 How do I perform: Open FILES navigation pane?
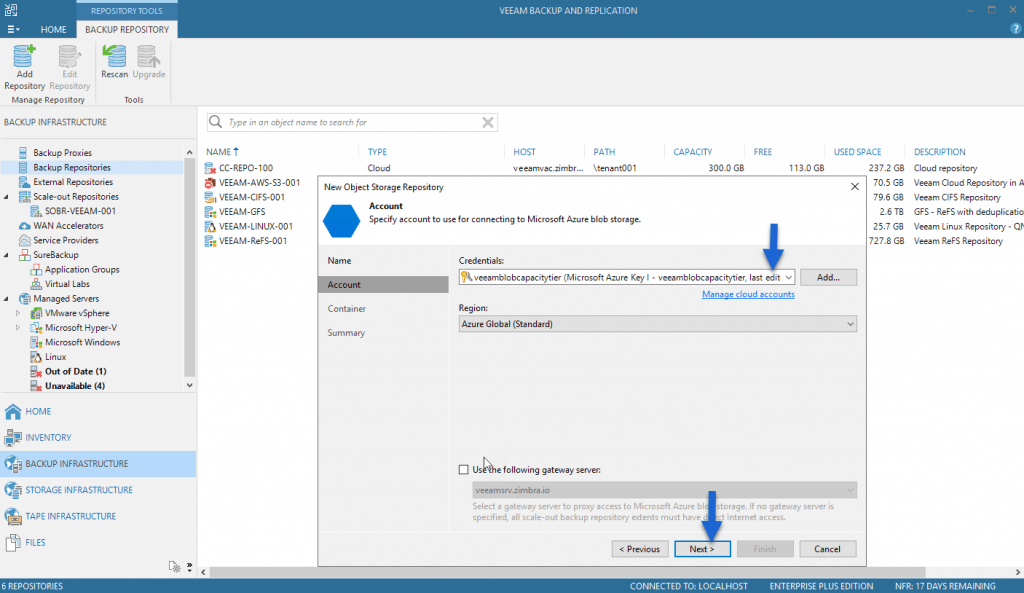coord(98,542)
